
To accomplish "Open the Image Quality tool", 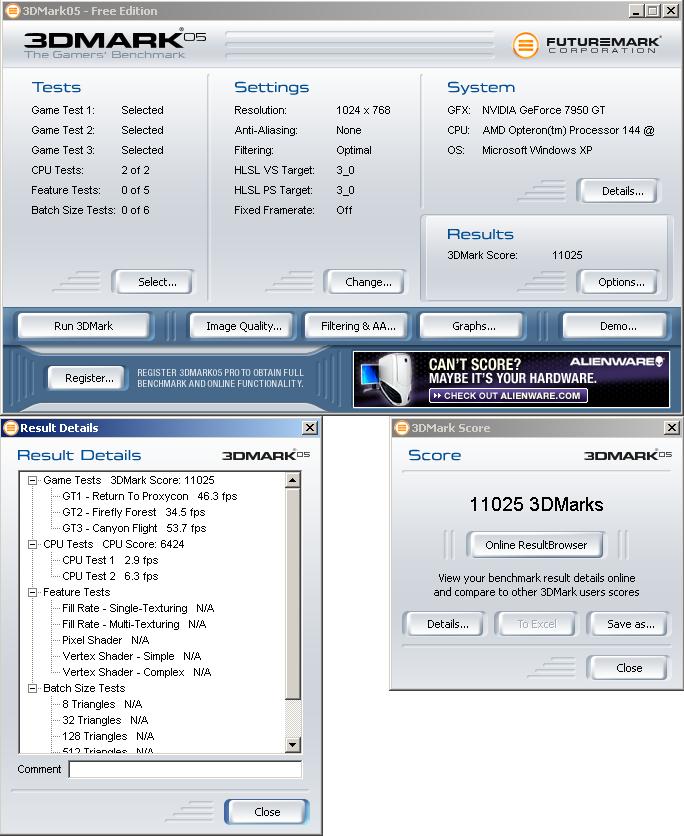I will pyautogui.click(x=242, y=326).
